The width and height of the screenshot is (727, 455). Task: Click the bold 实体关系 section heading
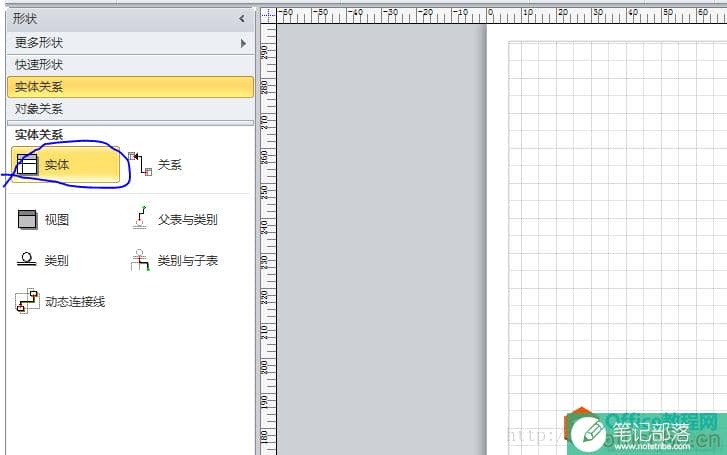pyautogui.click(x=39, y=135)
